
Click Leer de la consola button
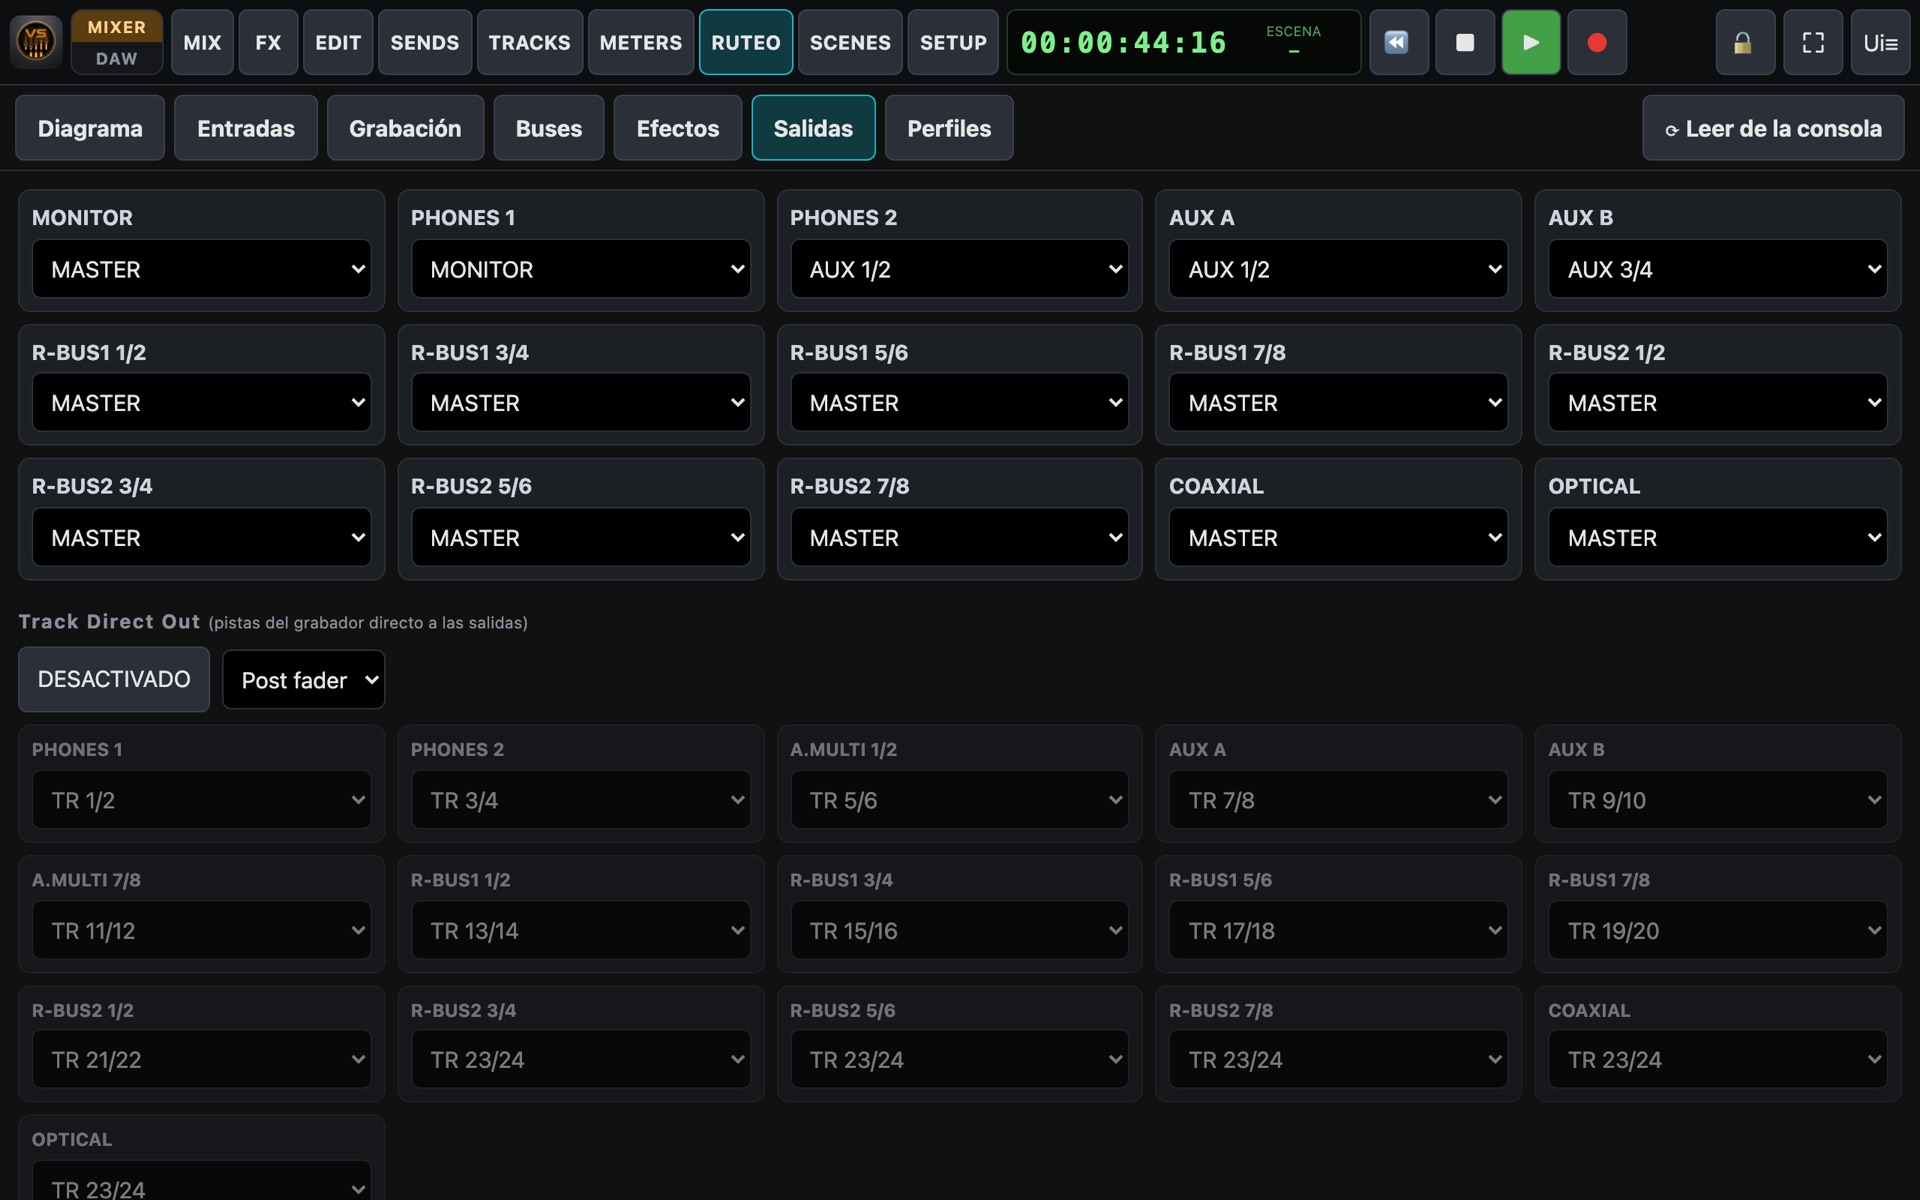pyautogui.click(x=1773, y=128)
